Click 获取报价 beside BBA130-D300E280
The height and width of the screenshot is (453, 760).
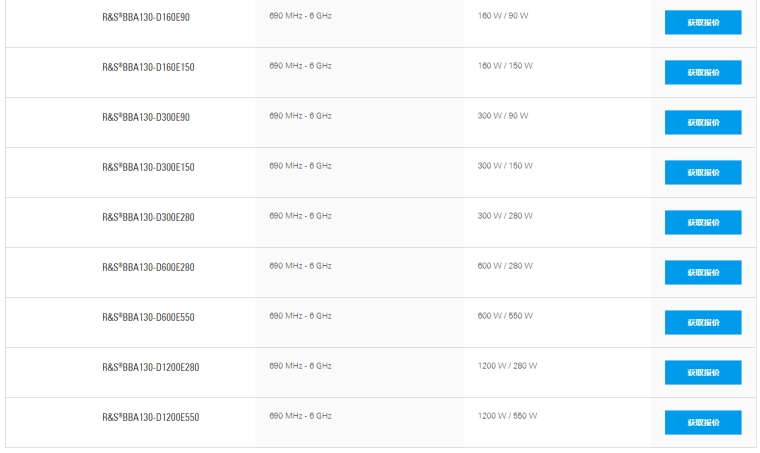pos(703,223)
